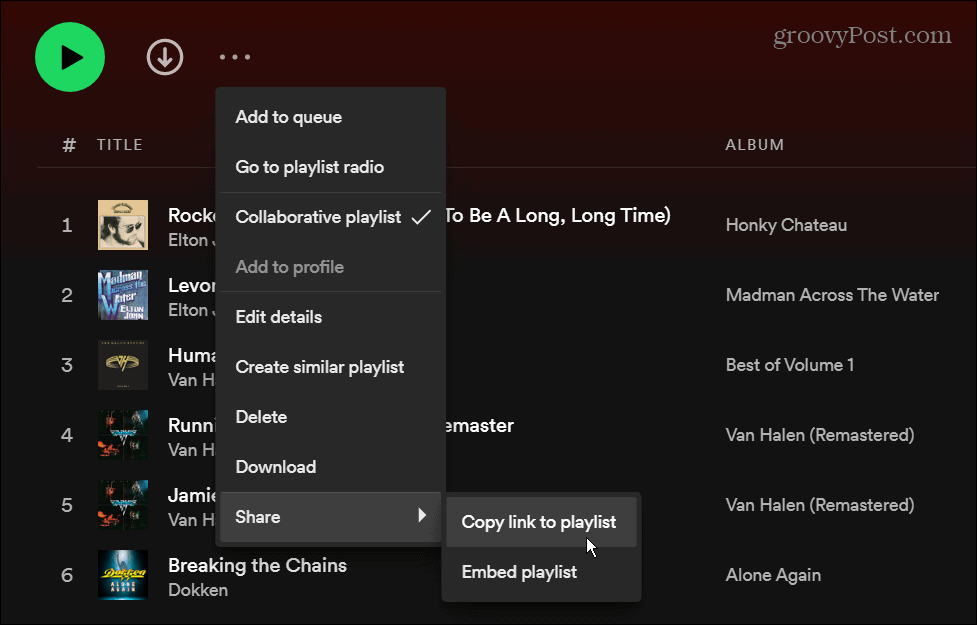Image resolution: width=977 pixels, height=625 pixels.
Task: Toggle Download for this playlist
Action: [x=275, y=467]
